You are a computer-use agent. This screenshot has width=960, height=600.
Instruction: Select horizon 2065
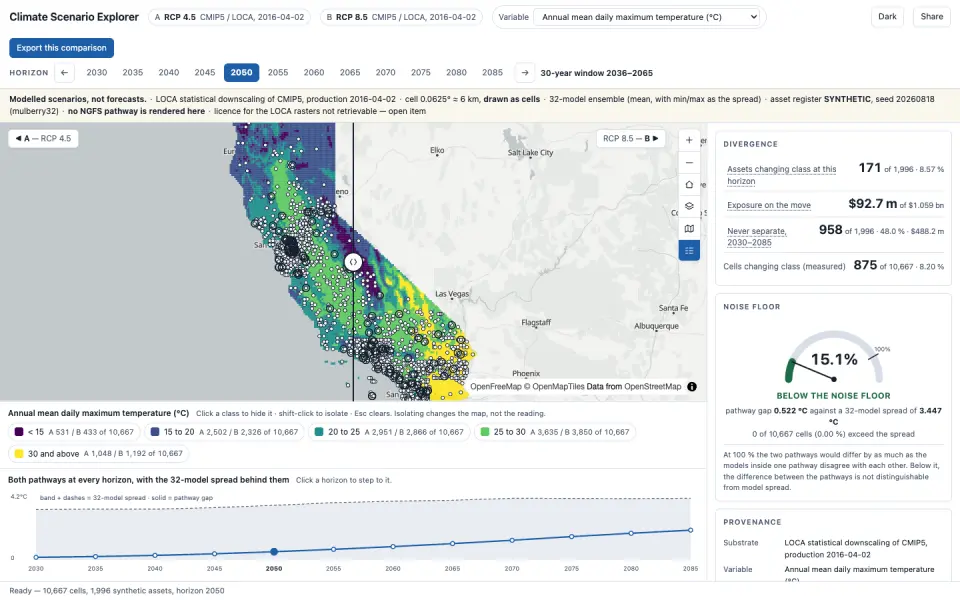coord(350,72)
